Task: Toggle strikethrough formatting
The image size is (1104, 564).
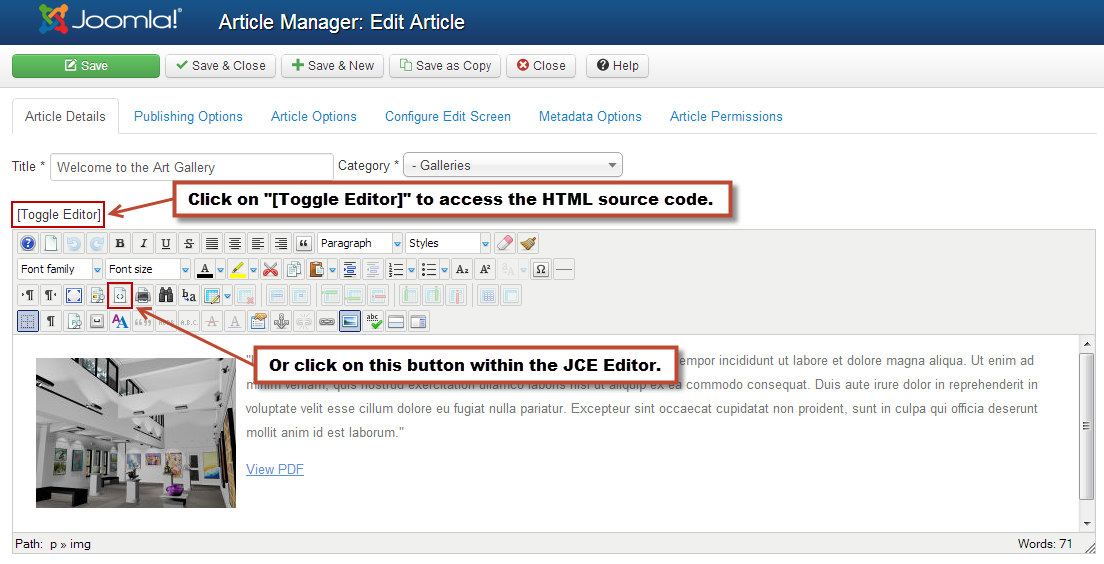Action: [189, 244]
